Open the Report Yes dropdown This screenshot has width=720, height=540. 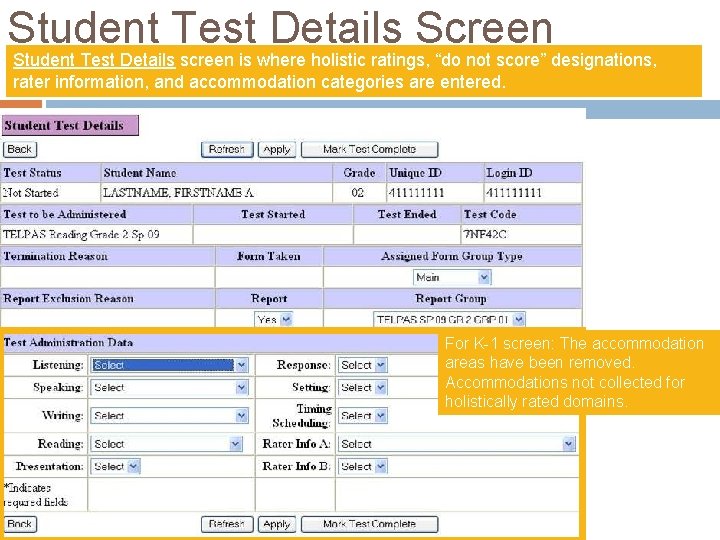pyautogui.click(x=274, y=319)
